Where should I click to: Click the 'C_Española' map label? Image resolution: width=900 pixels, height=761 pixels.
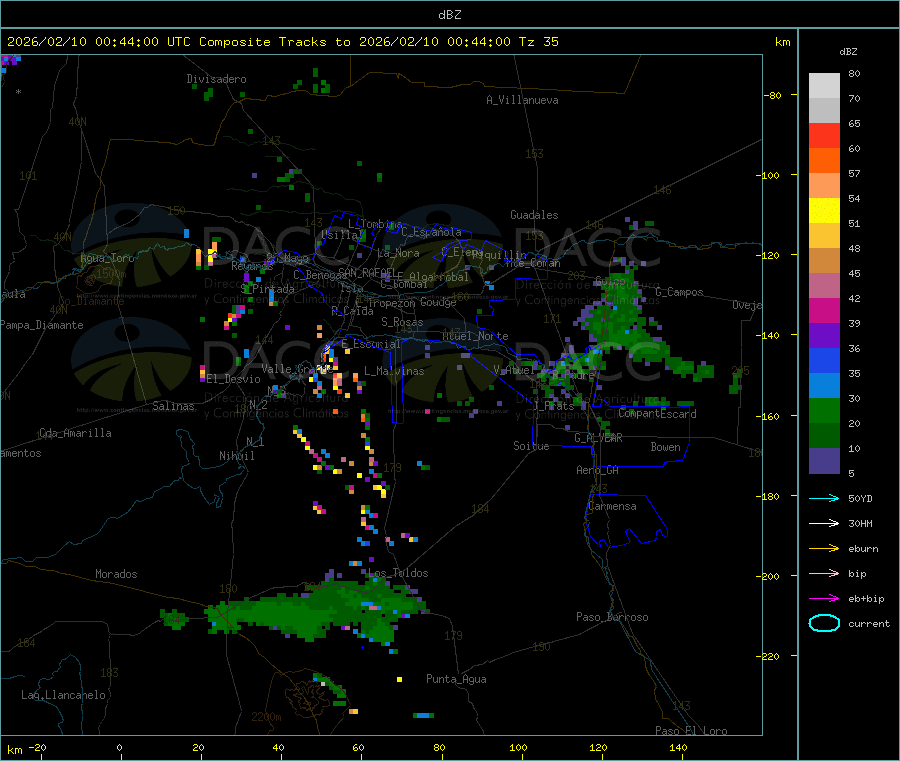coord(432,232)
